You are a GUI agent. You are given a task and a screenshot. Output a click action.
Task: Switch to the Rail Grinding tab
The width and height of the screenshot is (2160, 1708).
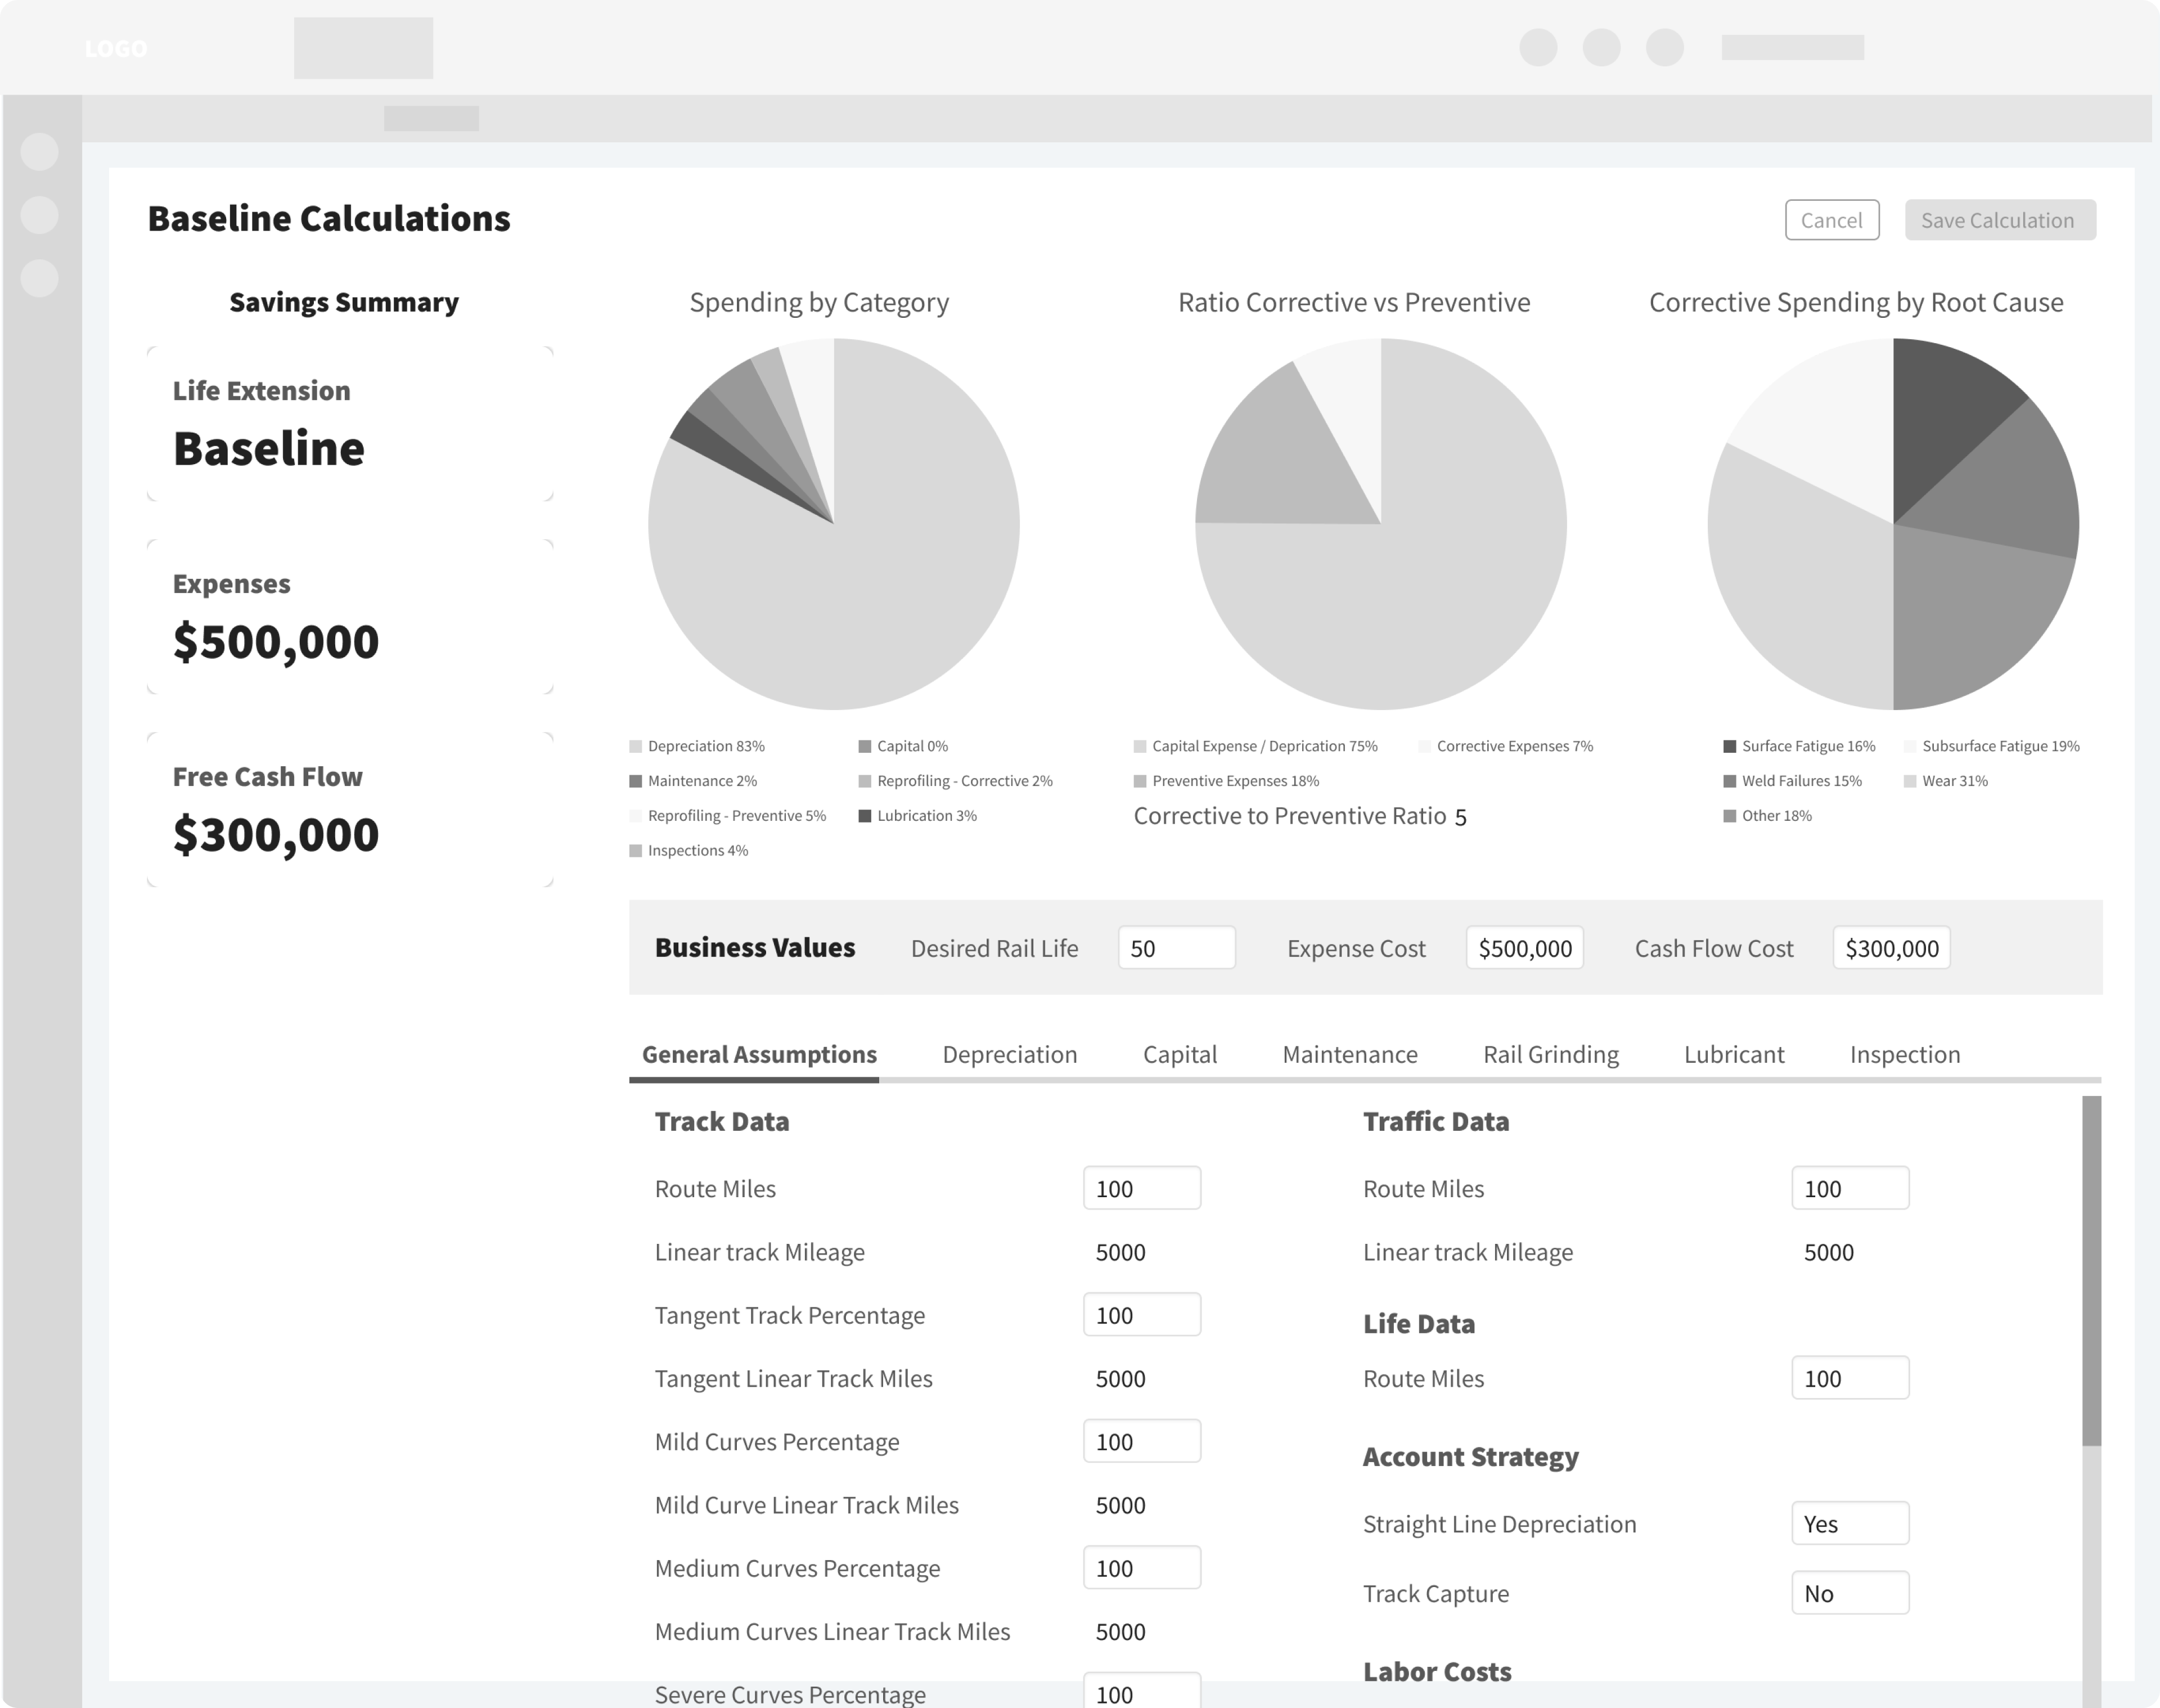tap(1550, 1054)
